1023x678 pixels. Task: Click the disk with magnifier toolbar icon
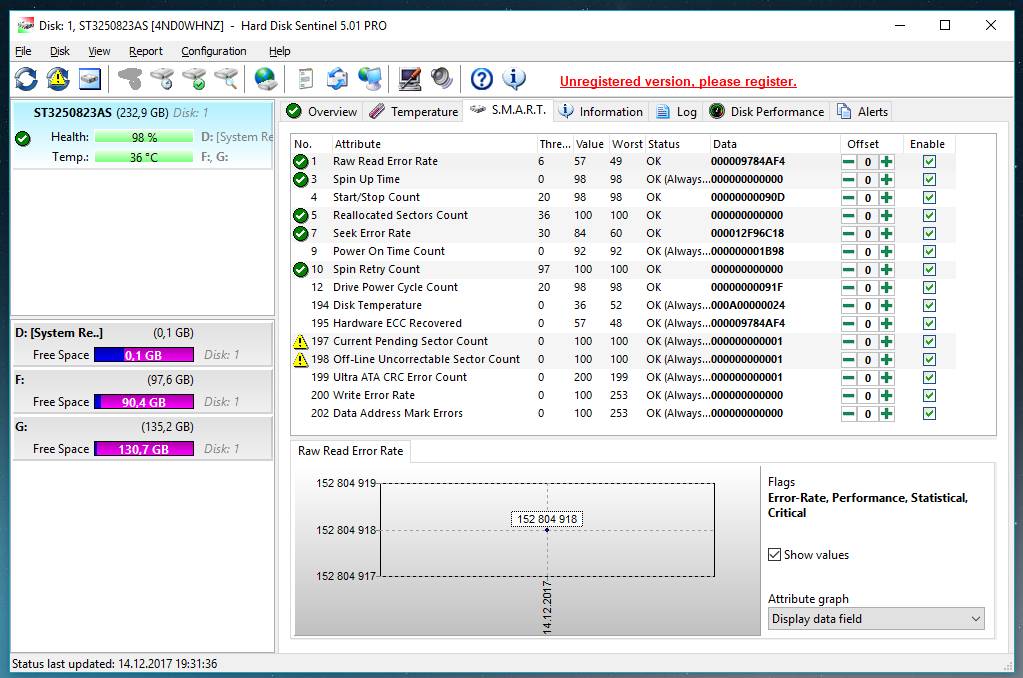pyautogui.click(x=227, y=79)
